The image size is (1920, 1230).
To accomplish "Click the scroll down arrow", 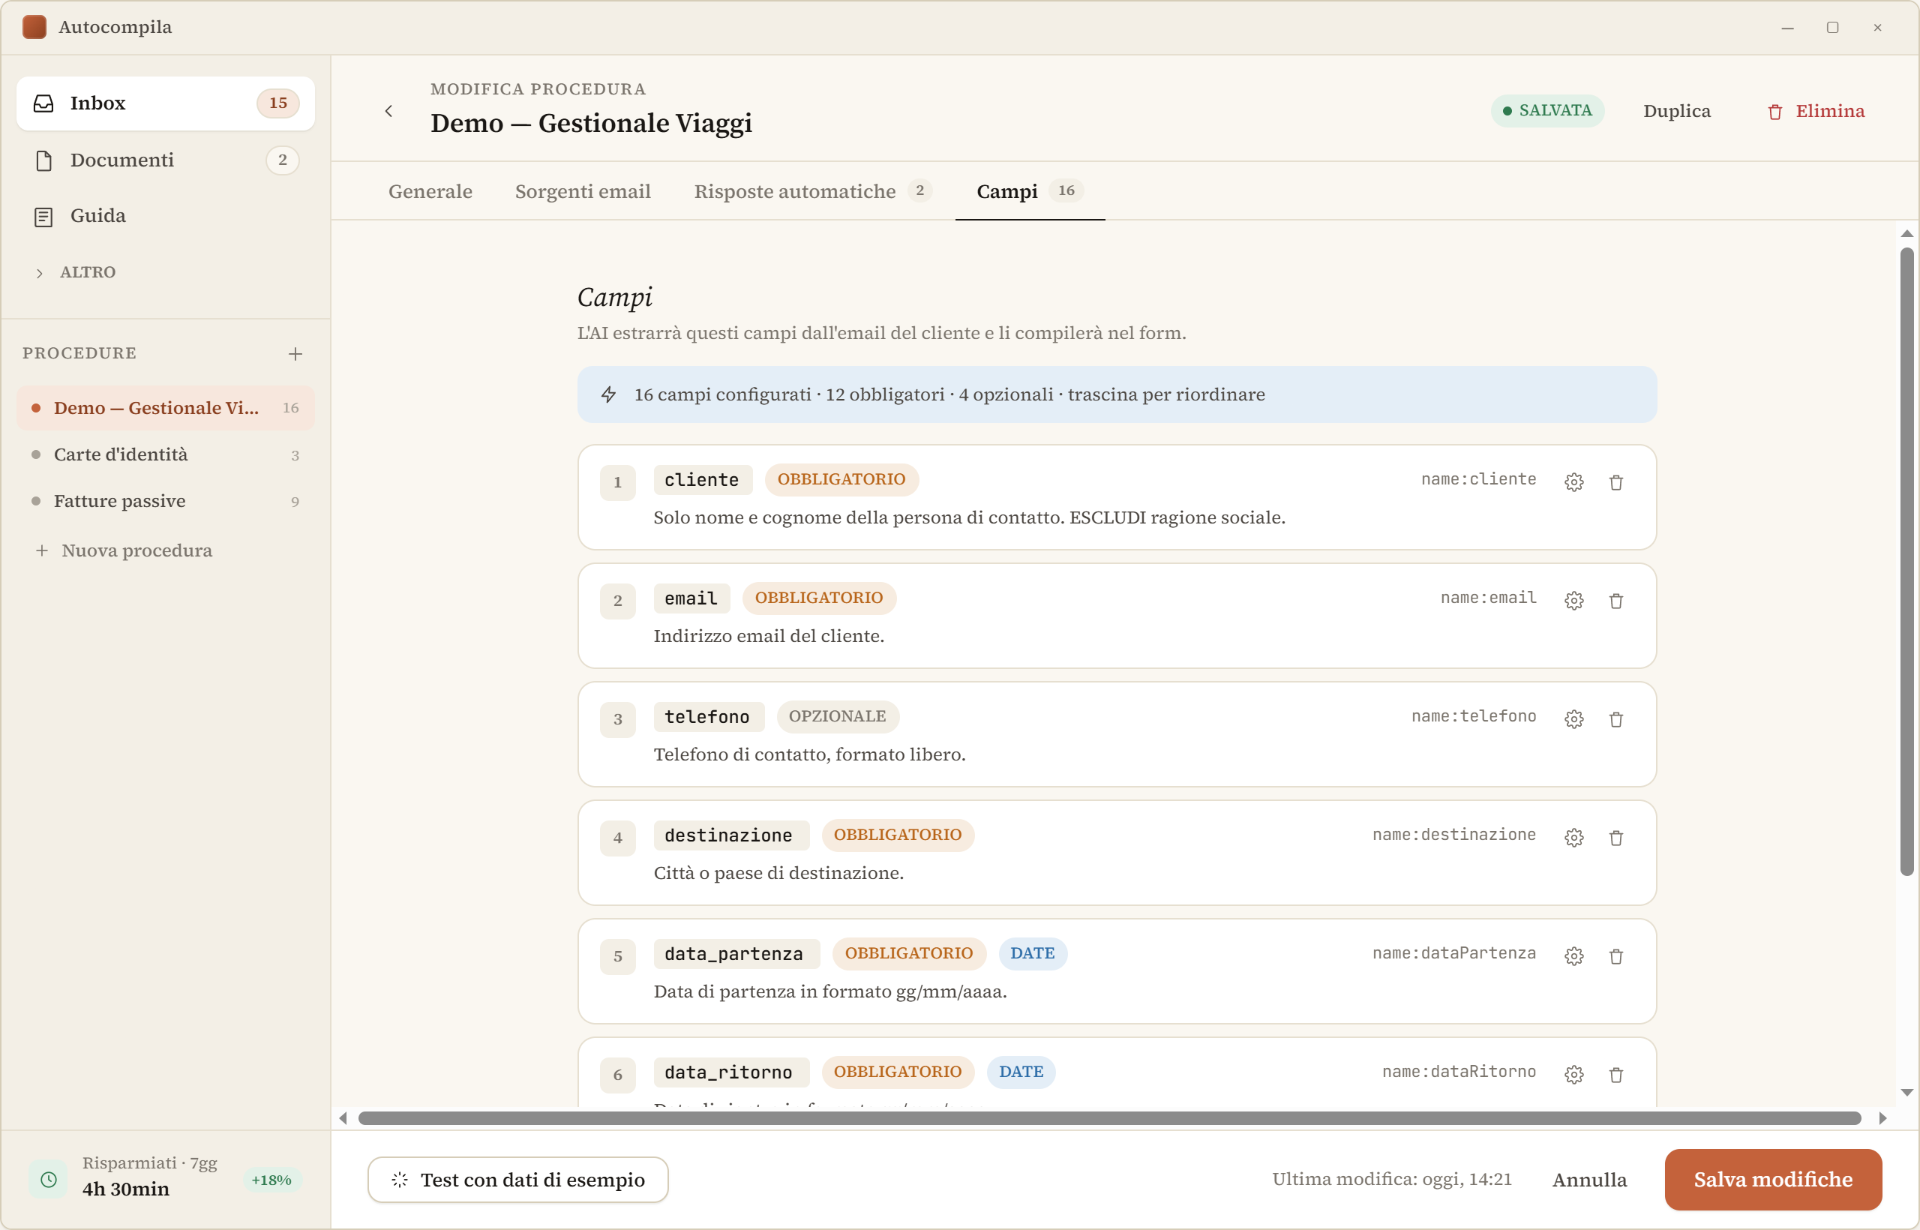I will 1907,1093.
